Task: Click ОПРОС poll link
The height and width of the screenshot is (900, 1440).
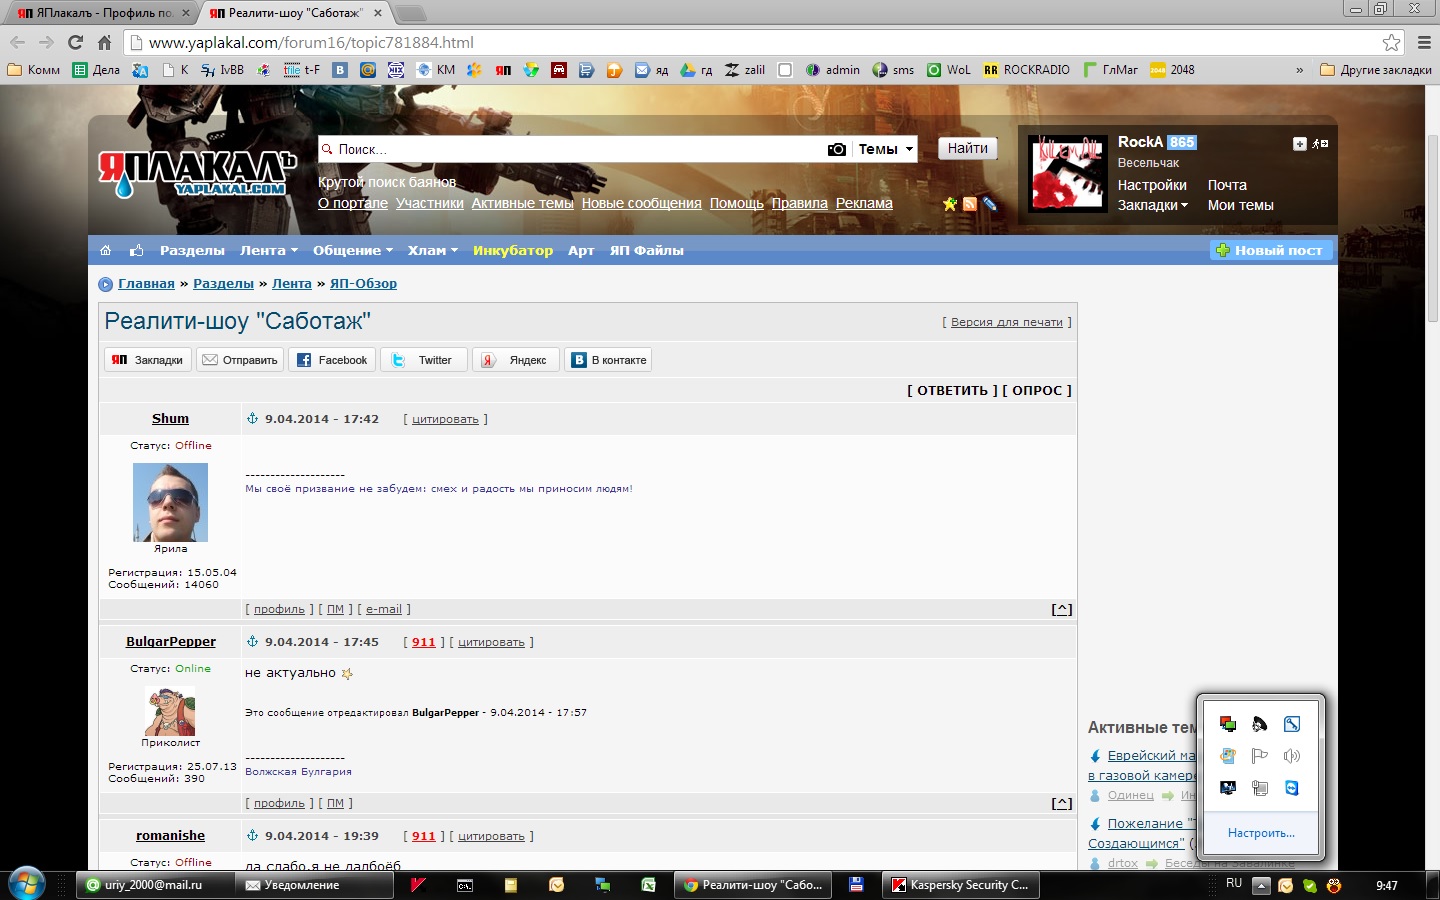Action: coord(1037,390)
